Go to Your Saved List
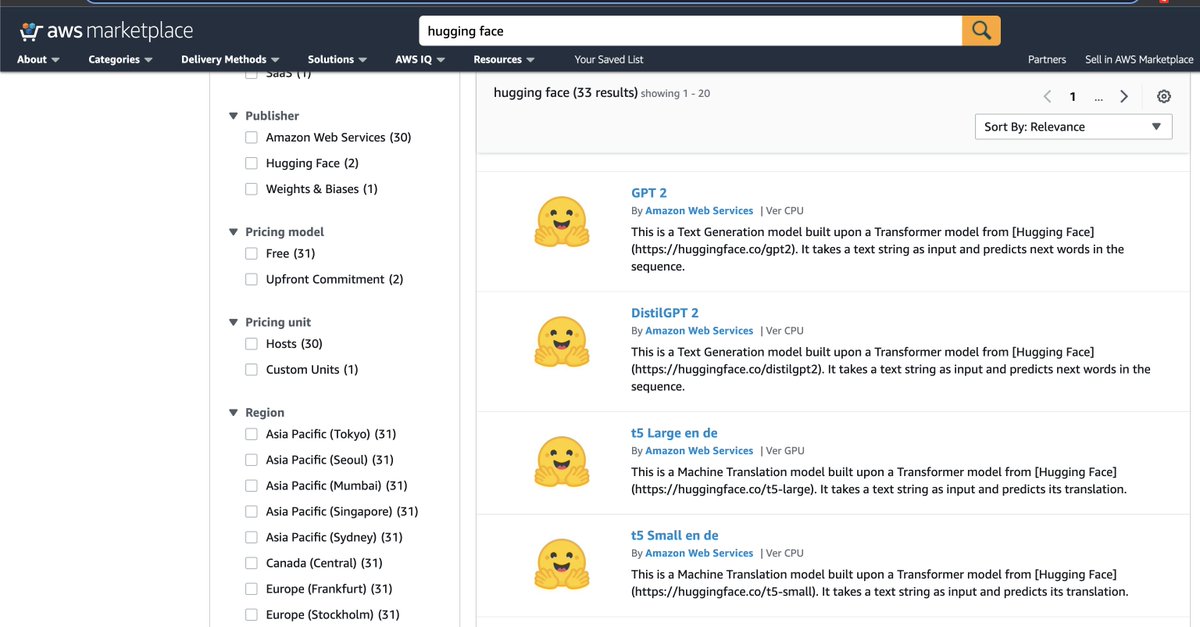 tap(609, 59)
